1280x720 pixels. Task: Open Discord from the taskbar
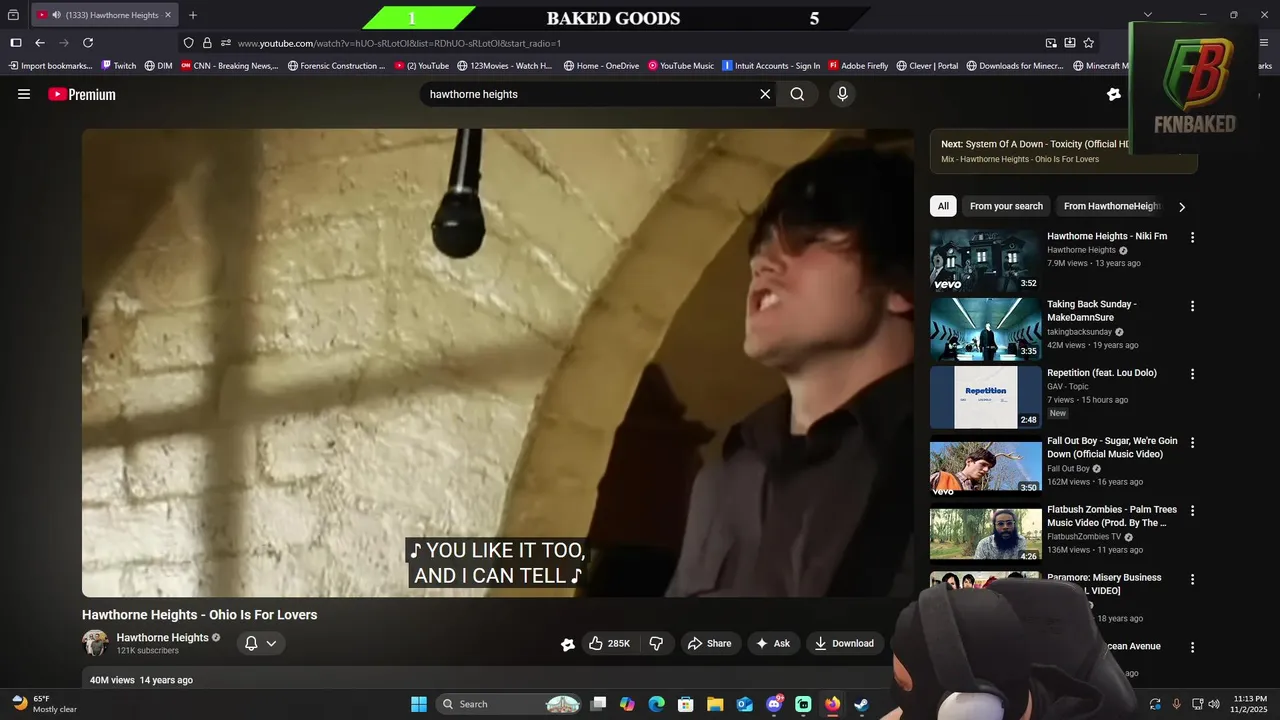tap(774, 704)
